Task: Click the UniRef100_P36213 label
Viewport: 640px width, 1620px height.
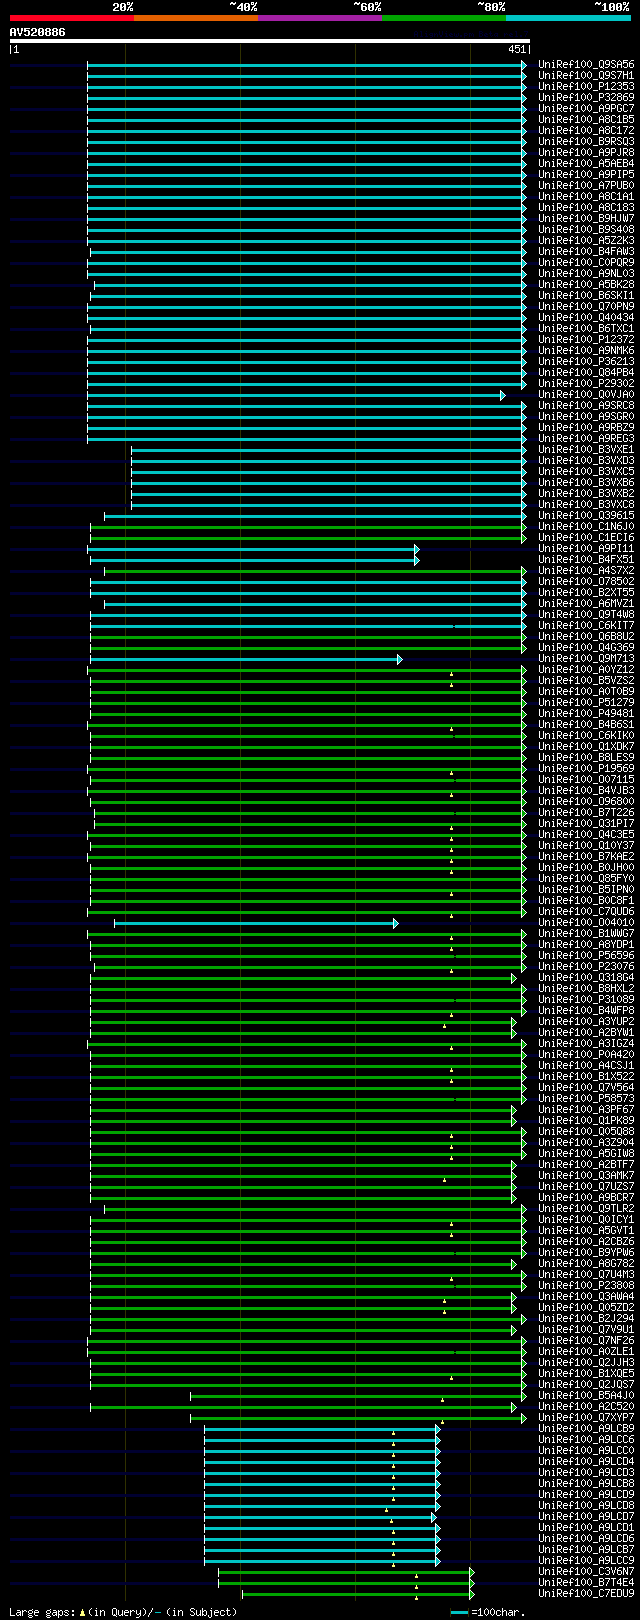Action: pos(586,361)
